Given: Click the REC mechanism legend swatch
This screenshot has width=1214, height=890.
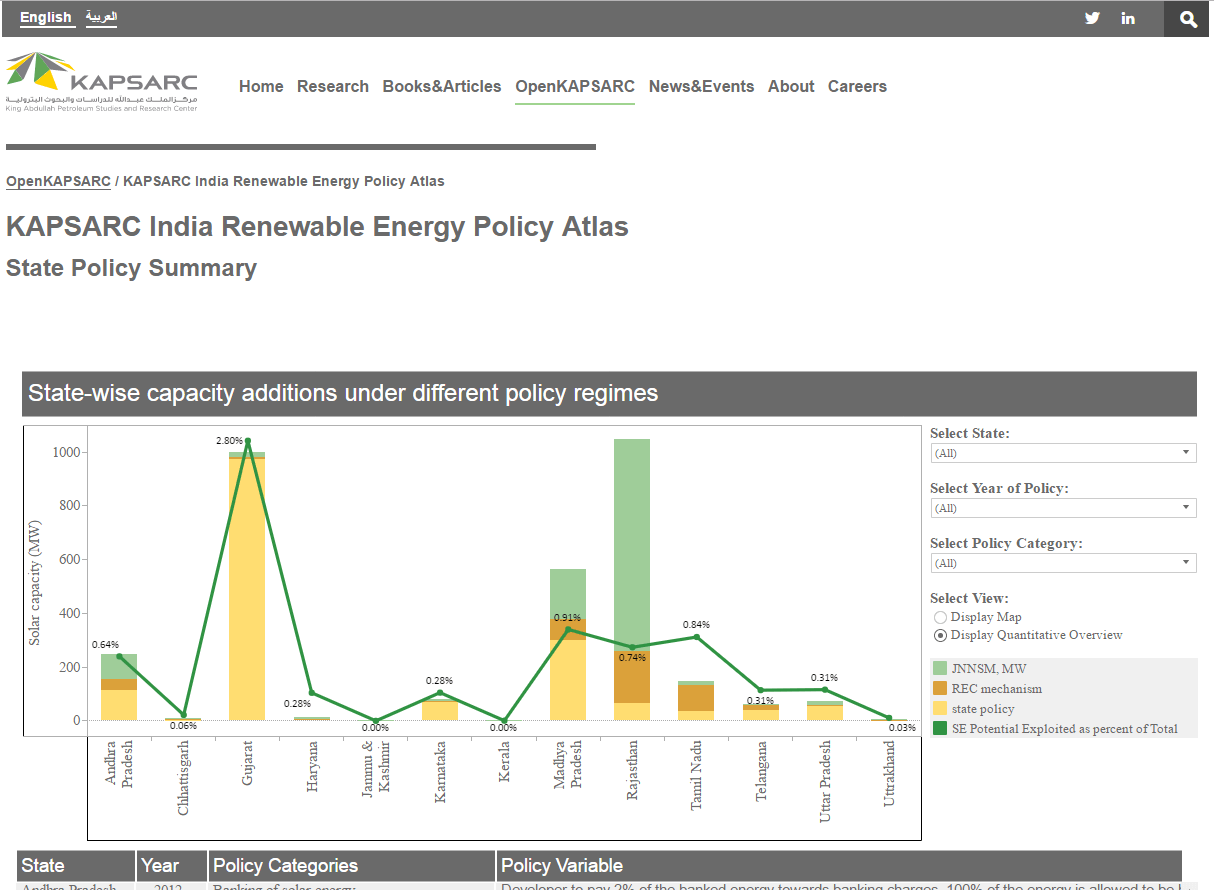Looking at the screenshot, I should point(940,688).
